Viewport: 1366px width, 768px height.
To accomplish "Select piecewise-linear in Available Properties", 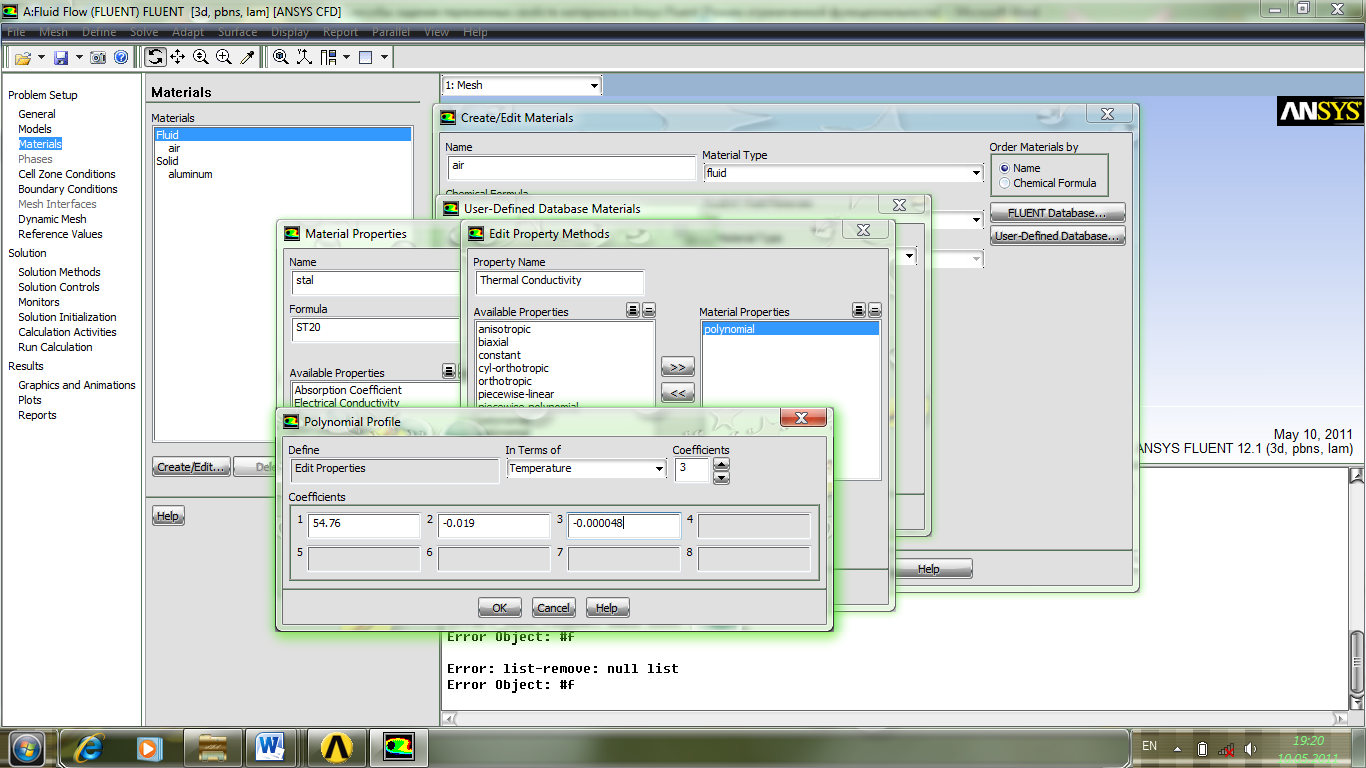I will [516, 394].
